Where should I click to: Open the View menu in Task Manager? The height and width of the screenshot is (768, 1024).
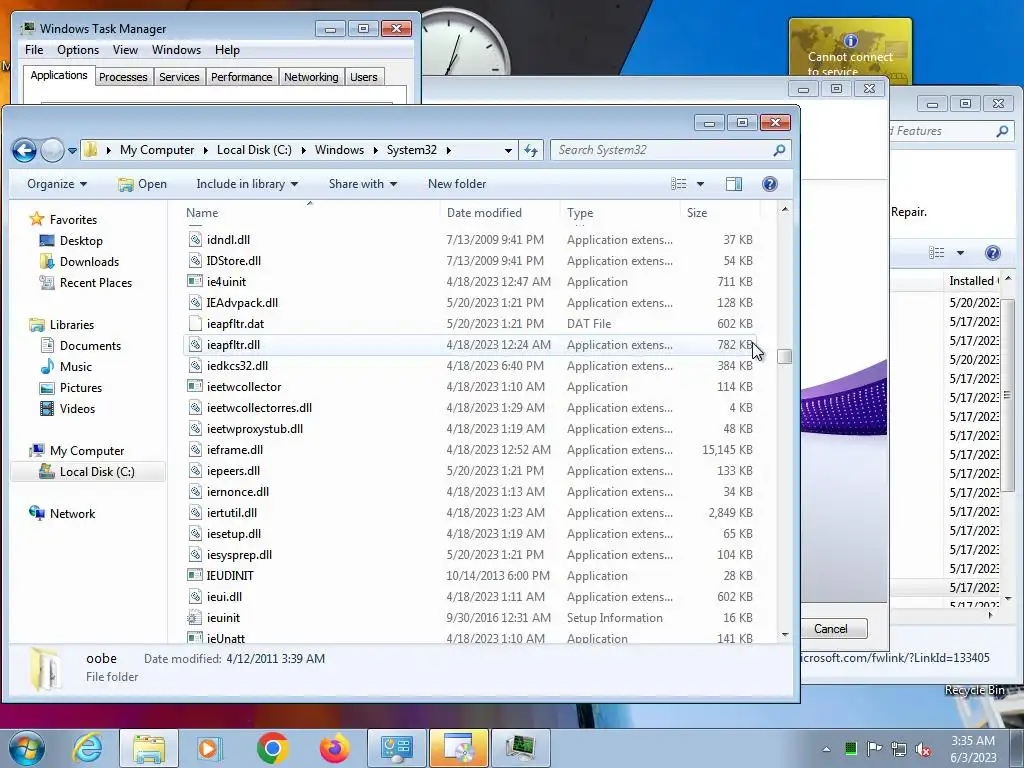point(125,50)
